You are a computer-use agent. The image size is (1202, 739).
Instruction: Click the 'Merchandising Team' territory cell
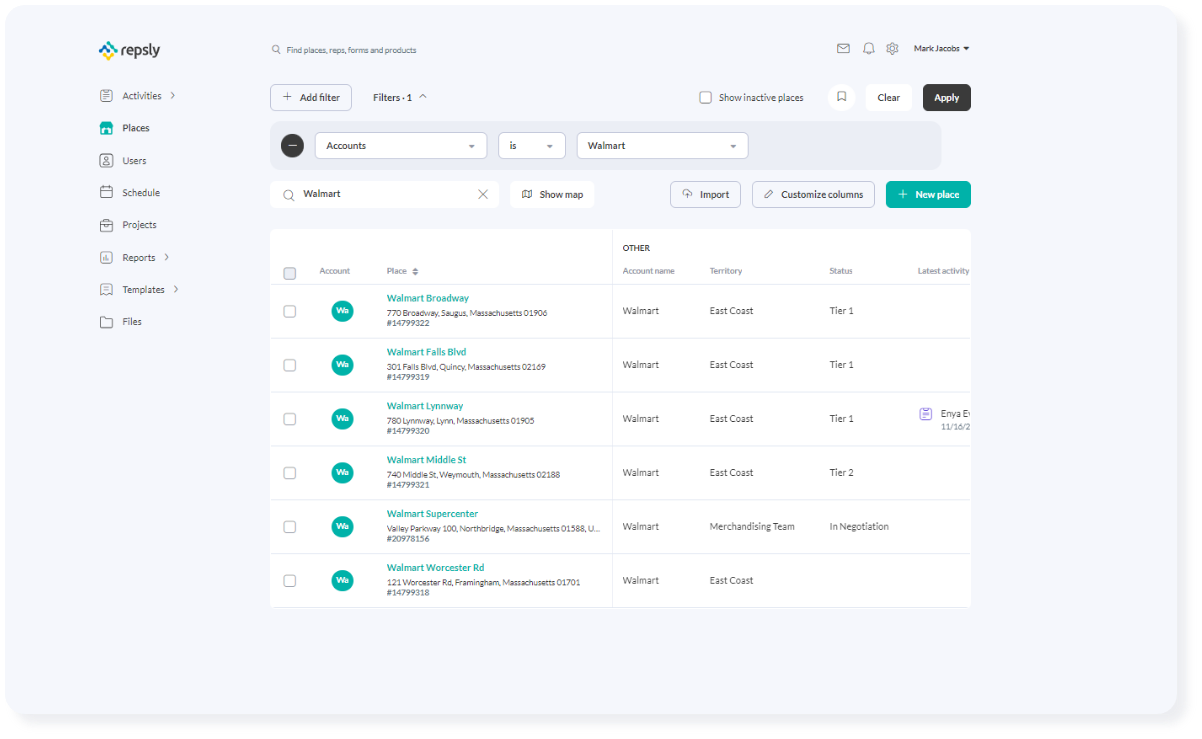(x=752, y=526)
